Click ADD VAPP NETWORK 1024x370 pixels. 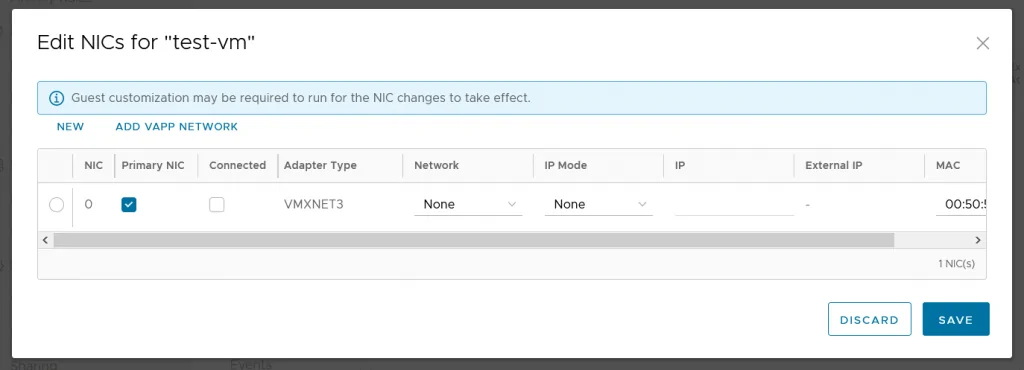click(x=176, y=127)
